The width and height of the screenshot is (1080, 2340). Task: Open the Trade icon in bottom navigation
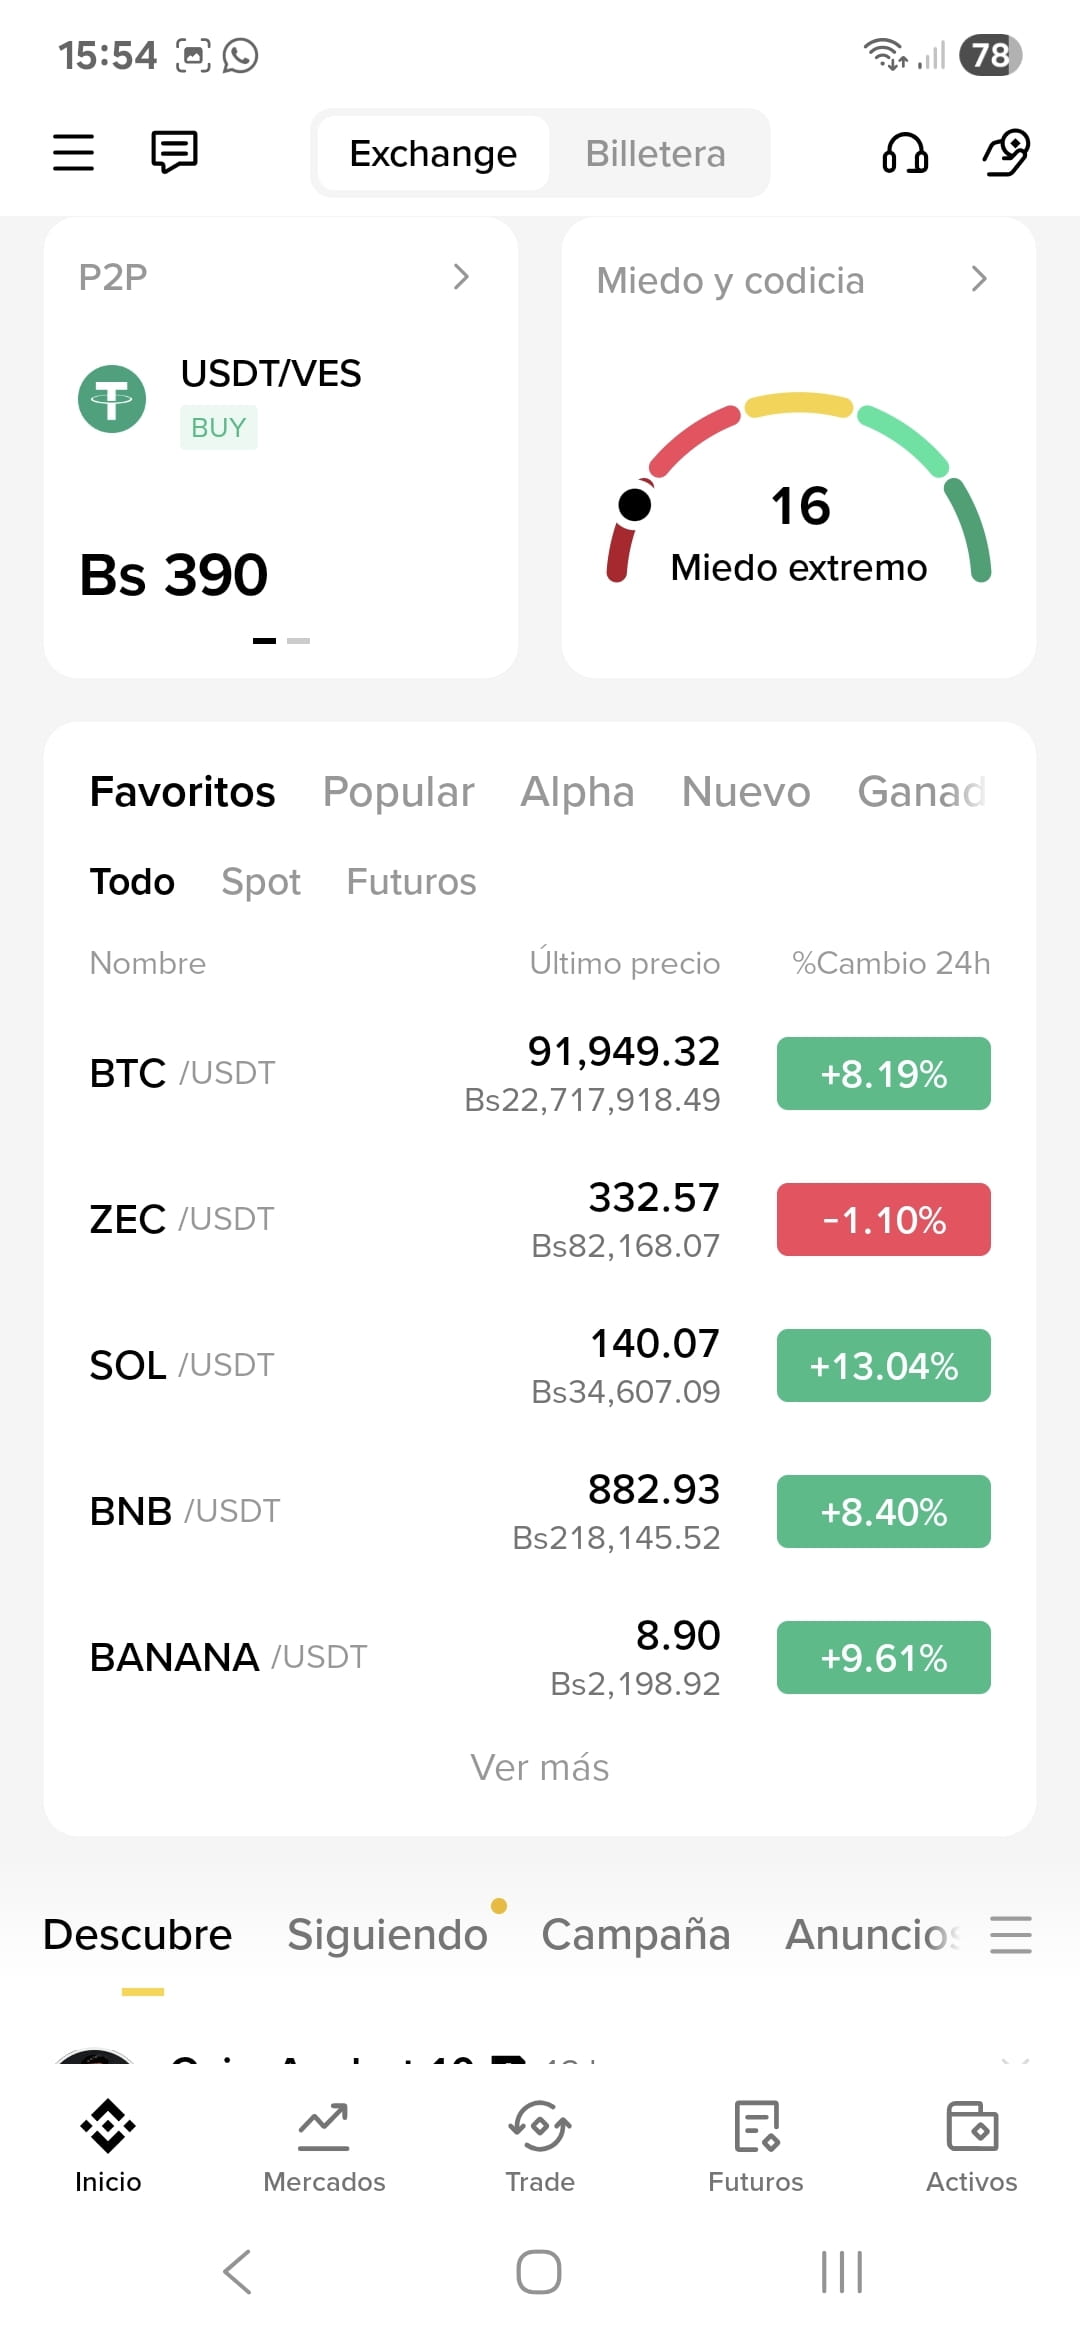tap(540, 2126)
